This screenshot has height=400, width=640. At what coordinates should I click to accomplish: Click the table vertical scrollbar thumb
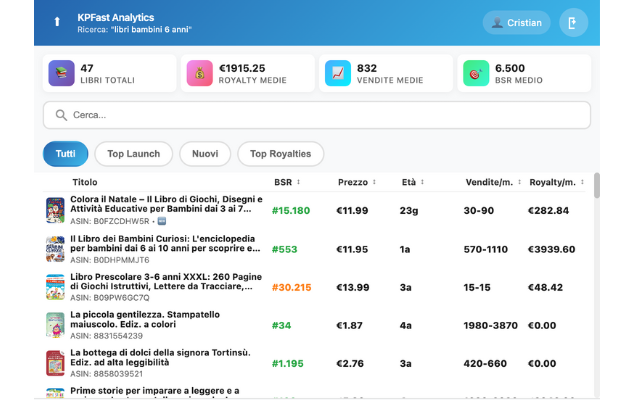(x=597, y=186)
